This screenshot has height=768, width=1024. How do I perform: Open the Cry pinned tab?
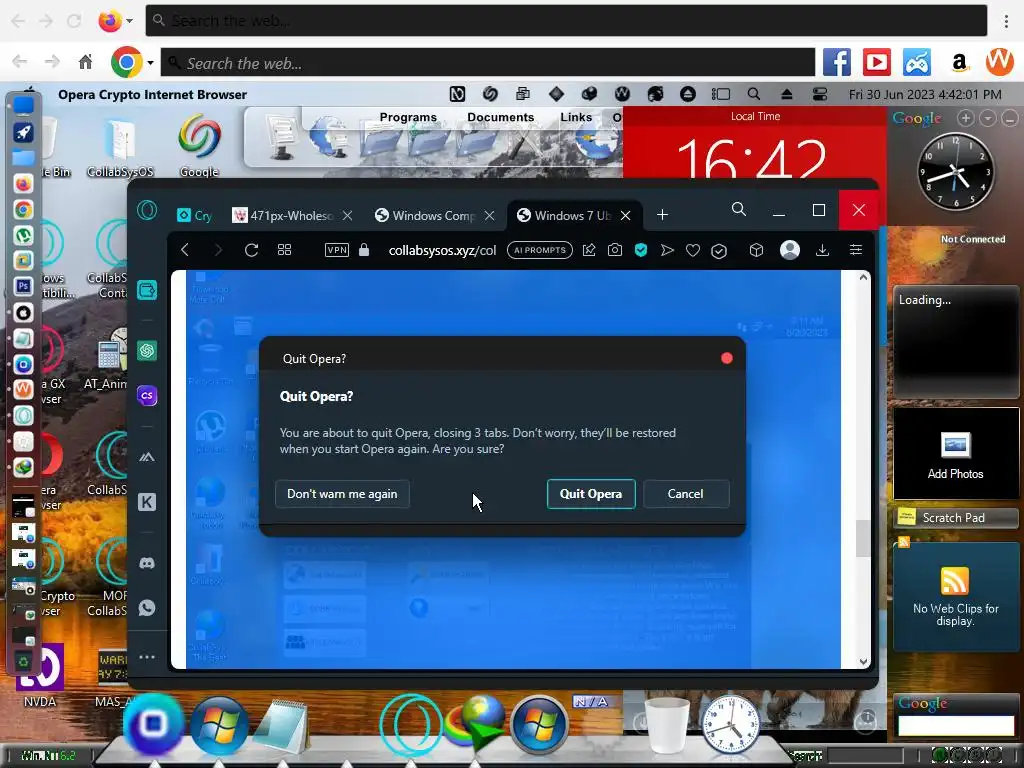pyautogui.click(x=195, y=216)
